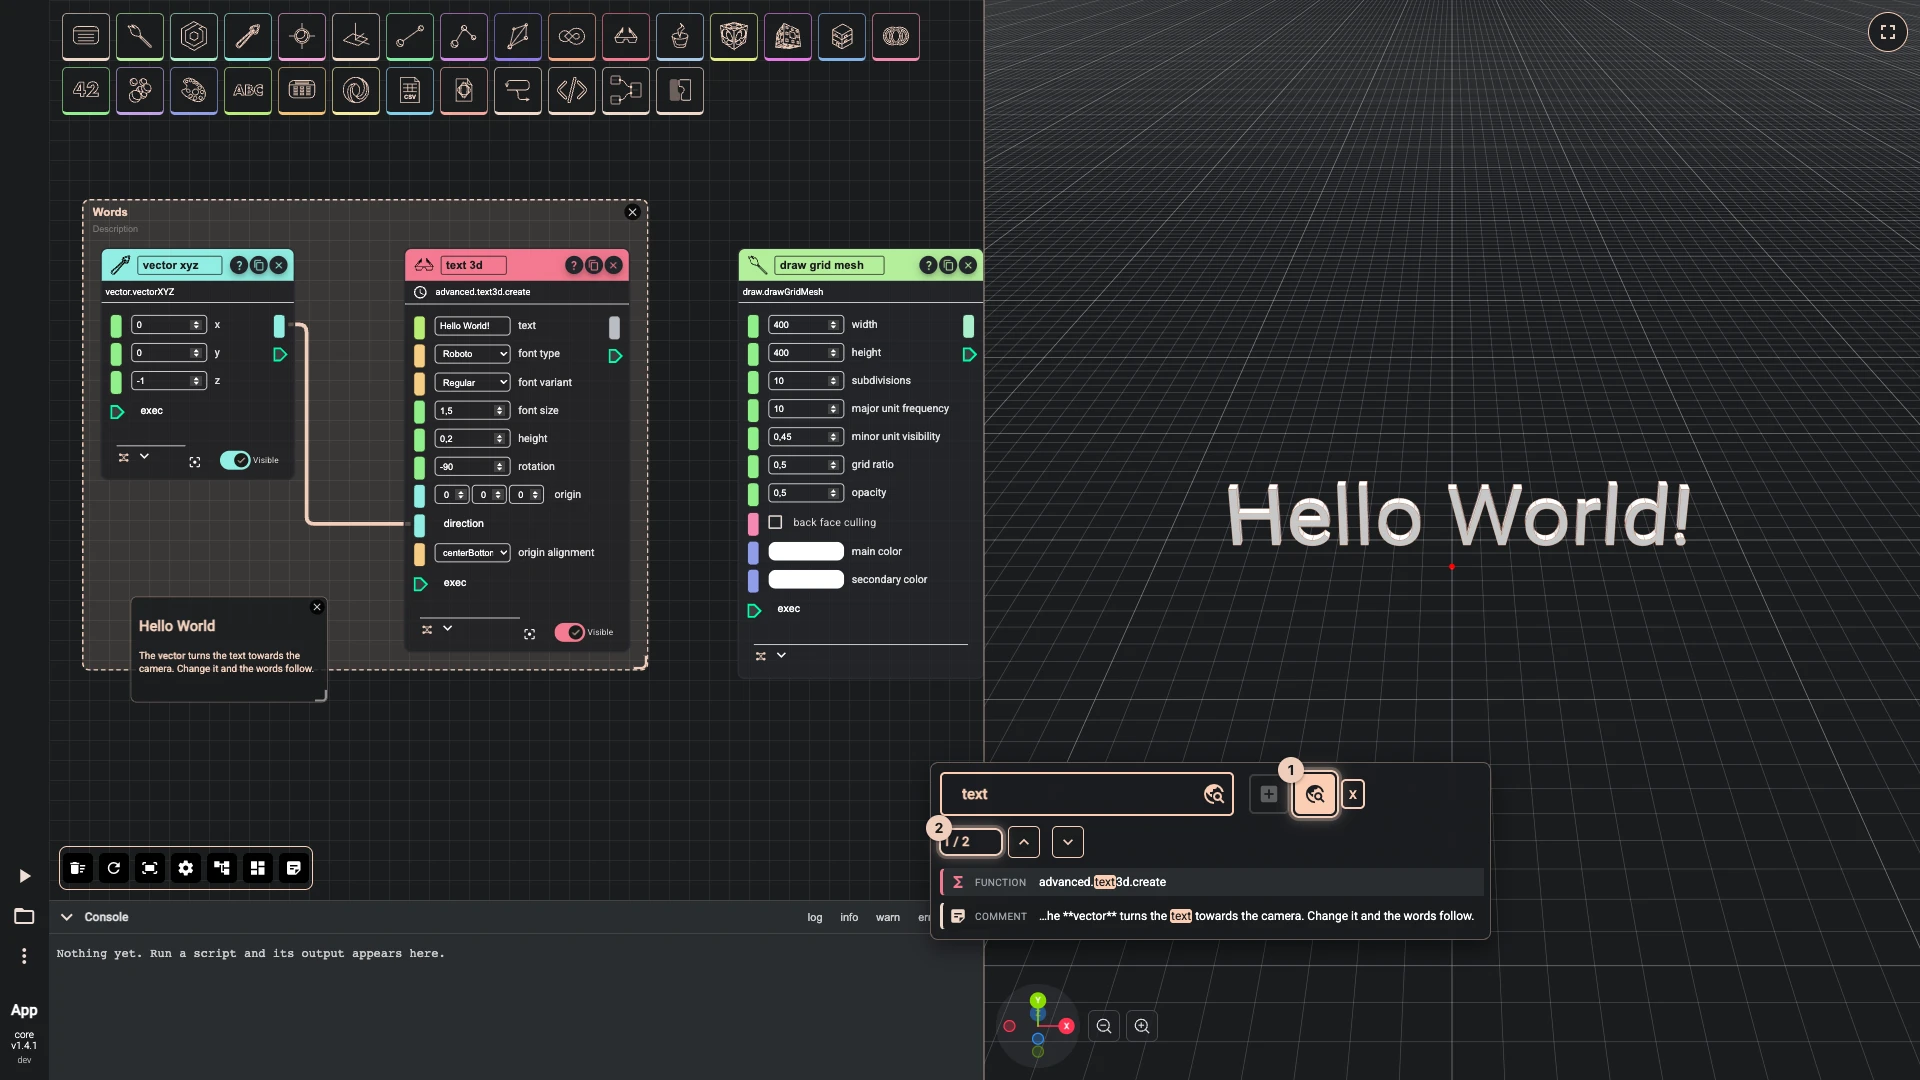The image size is (1920, 1080).
Task: Go to next search result with down chevron
Action: tap(1068, 842)
